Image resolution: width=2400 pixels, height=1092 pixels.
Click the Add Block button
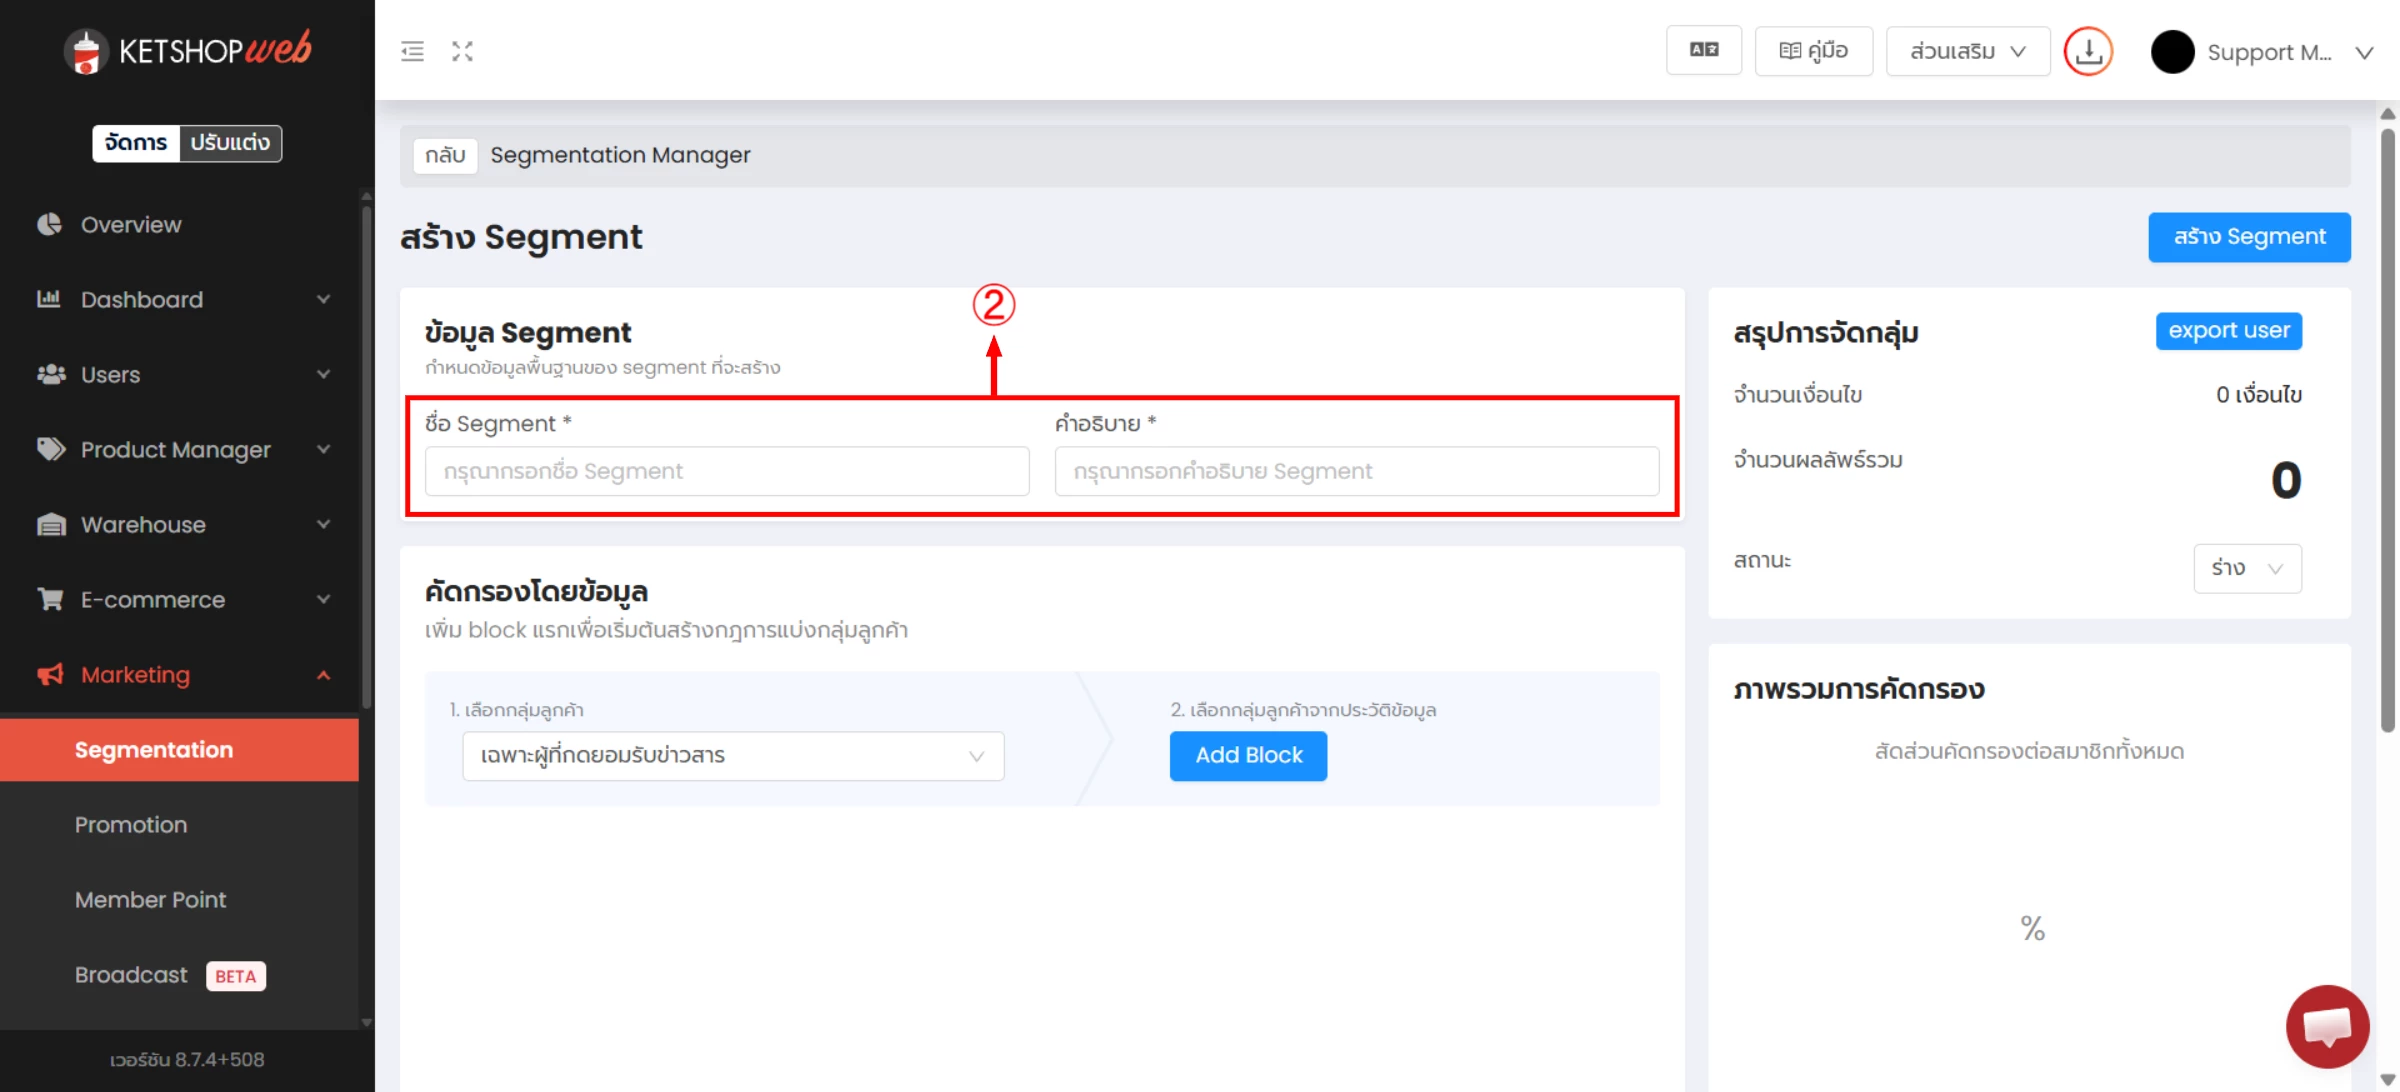tap(1248, 756)
